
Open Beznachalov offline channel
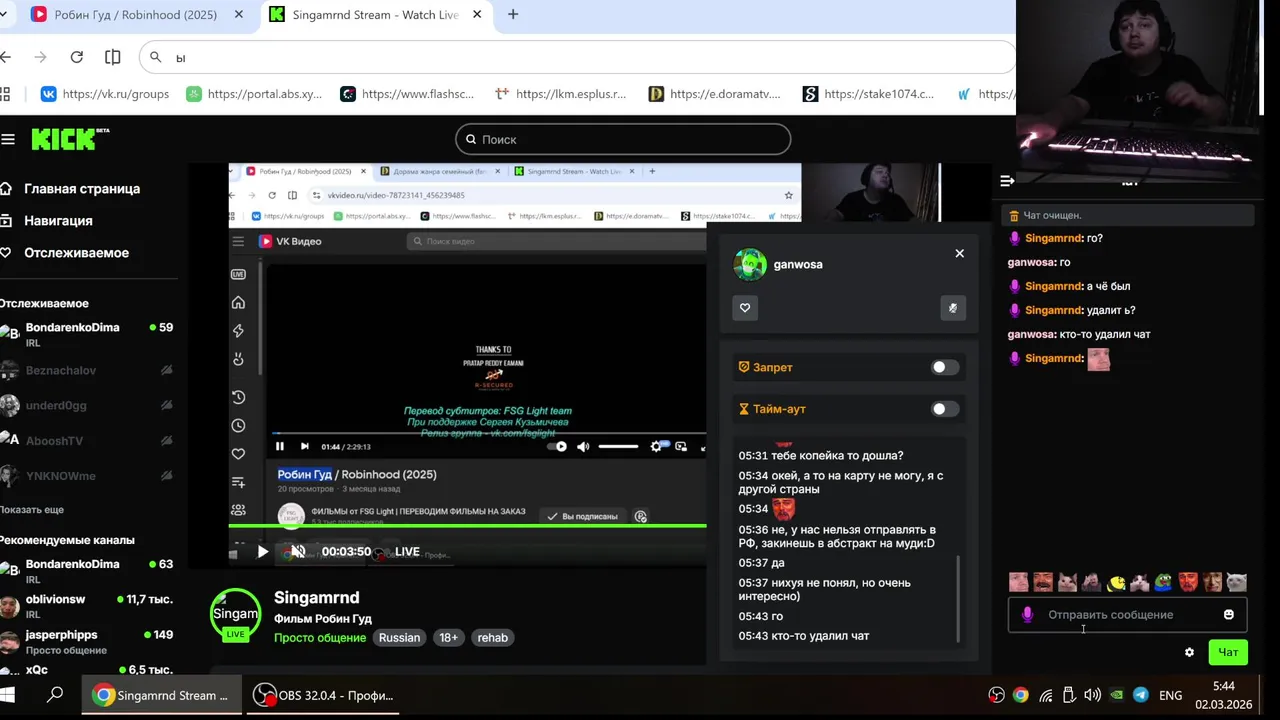[x=88, y=371]
